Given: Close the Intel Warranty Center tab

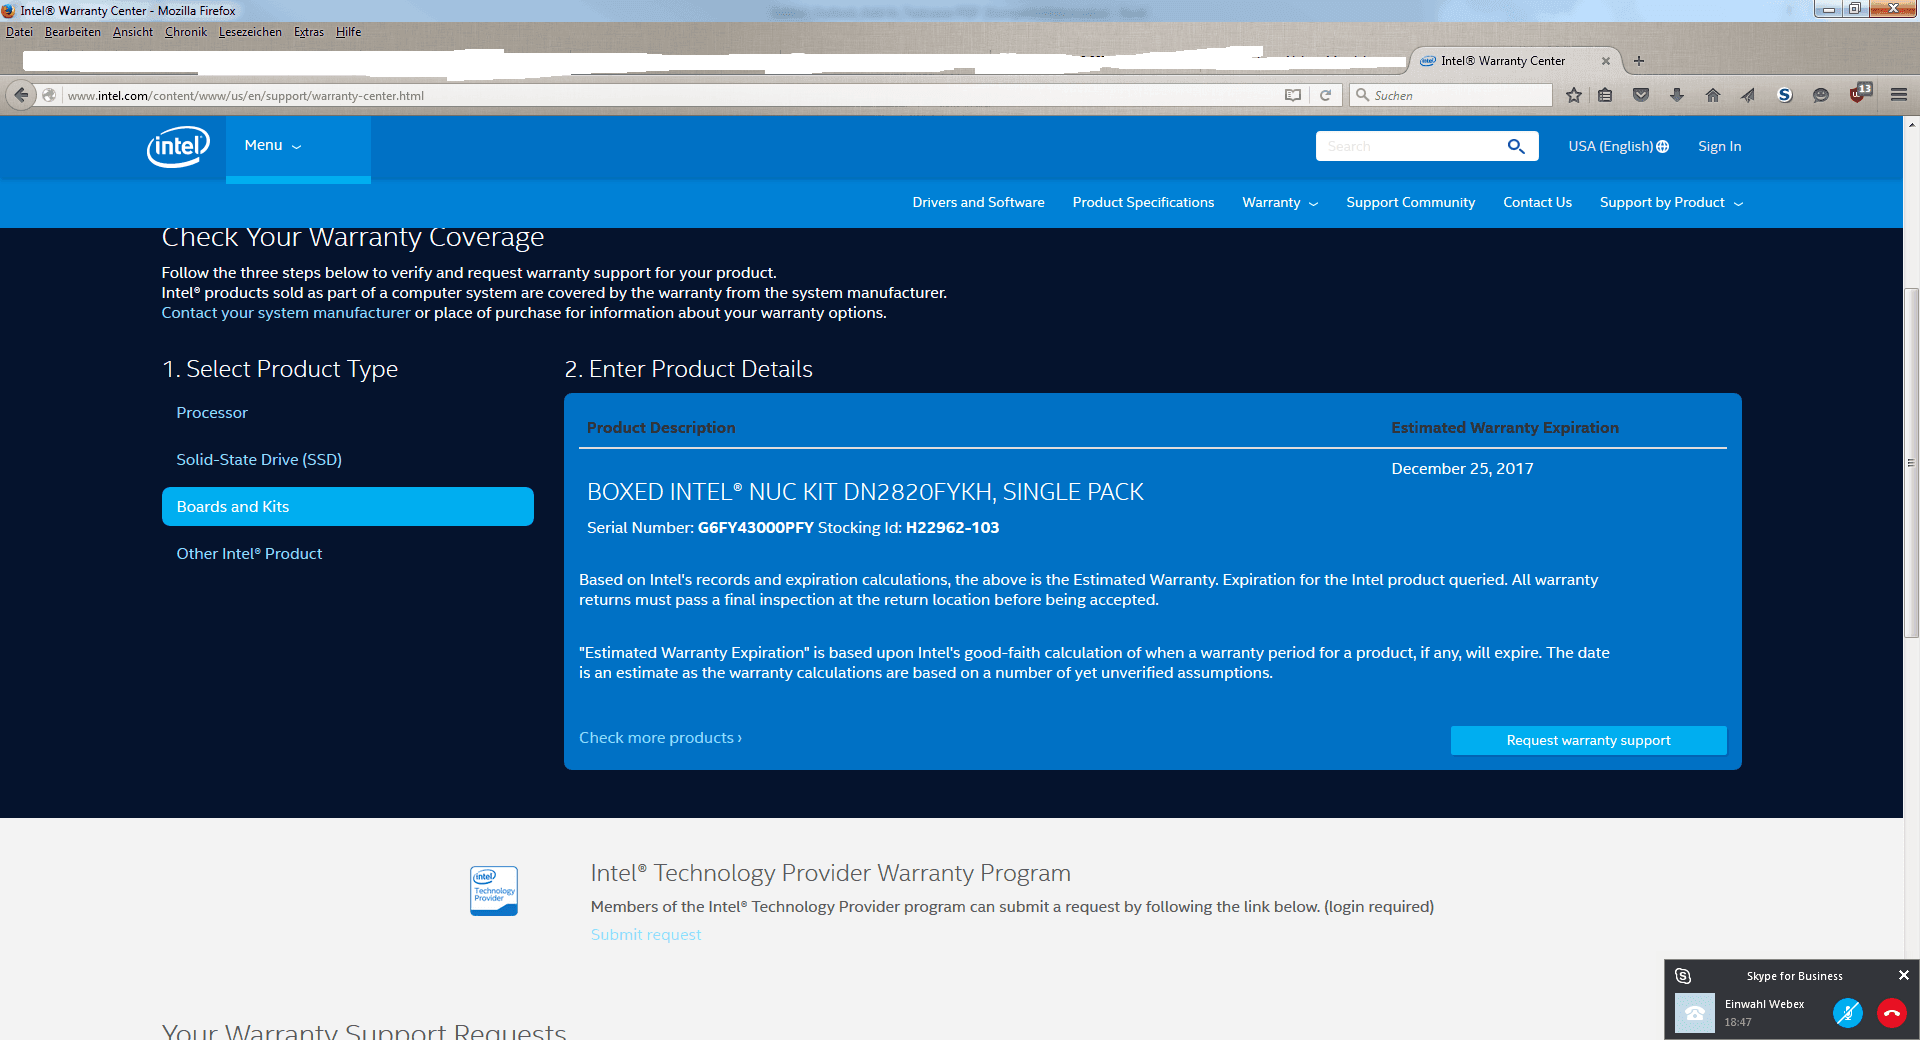Looking at the screenshot, I should [x=1606, y=61].
